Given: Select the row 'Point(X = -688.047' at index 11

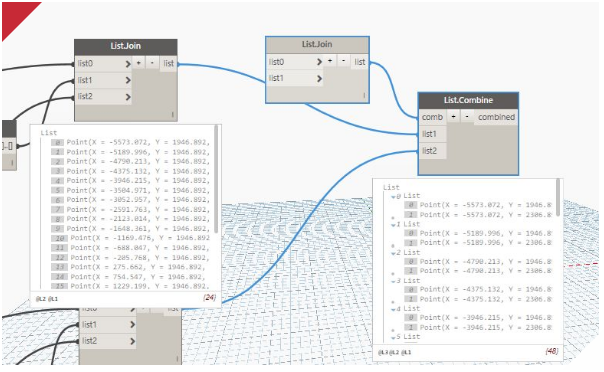Looking at the screenshot, I should (131, 248).
